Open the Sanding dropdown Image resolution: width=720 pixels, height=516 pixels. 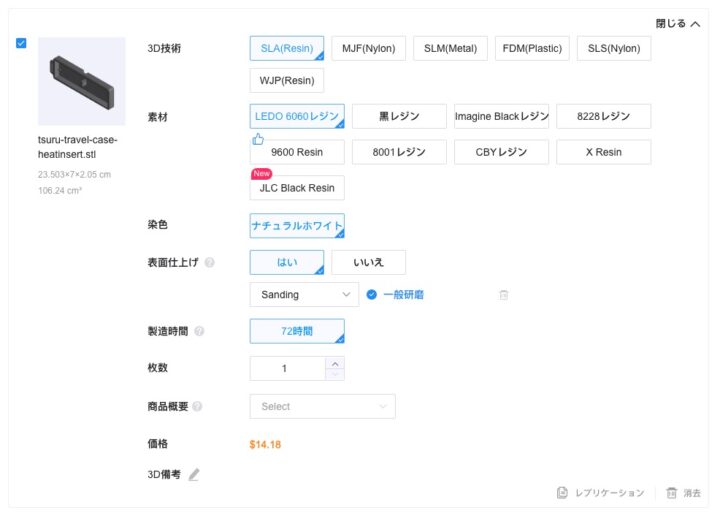point(303,295)
